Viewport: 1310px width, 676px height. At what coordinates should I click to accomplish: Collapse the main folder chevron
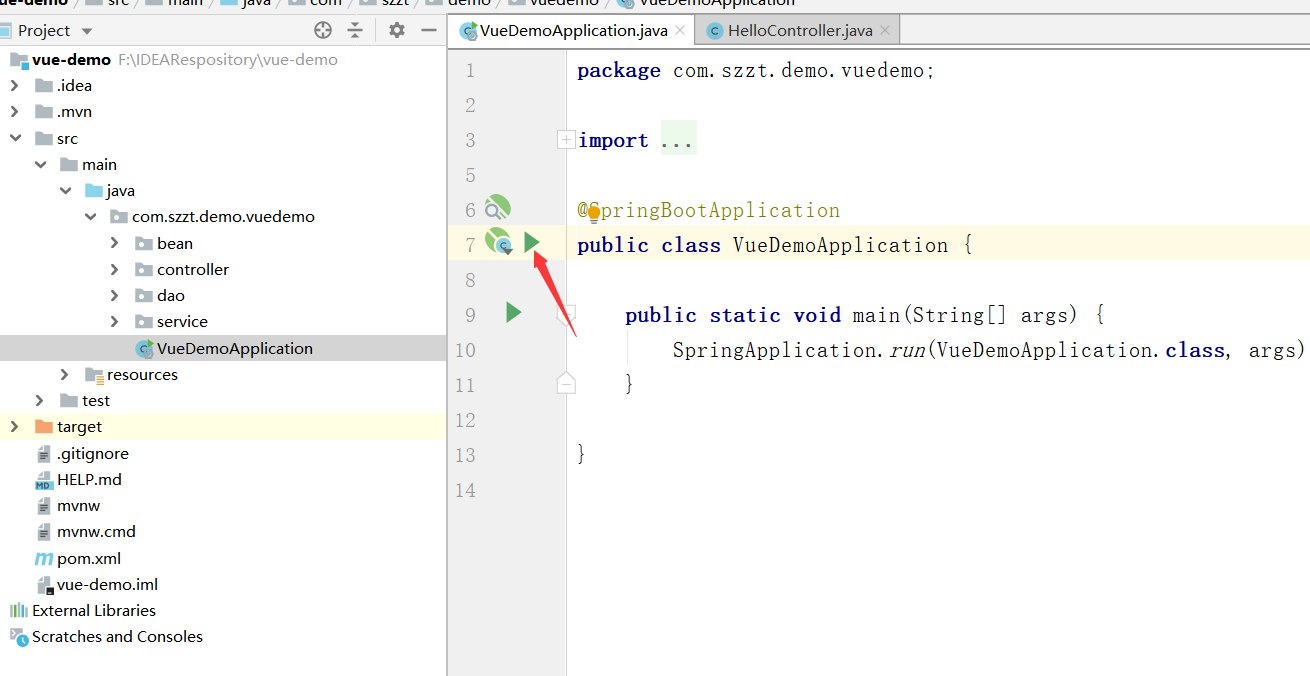click(x=40, y=165)
